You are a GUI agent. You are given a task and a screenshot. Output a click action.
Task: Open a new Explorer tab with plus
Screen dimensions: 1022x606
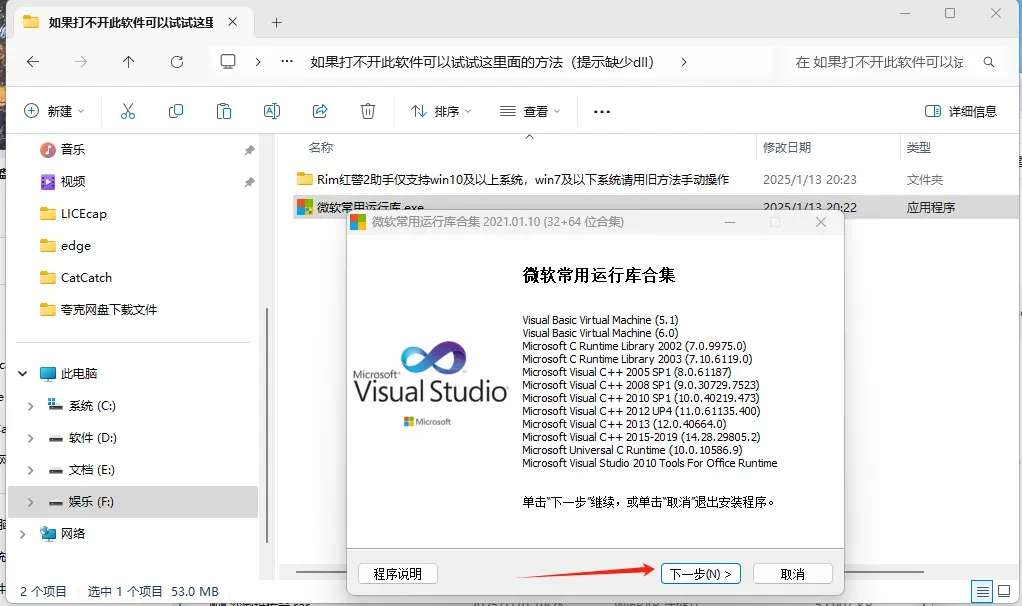pos(276,23)
